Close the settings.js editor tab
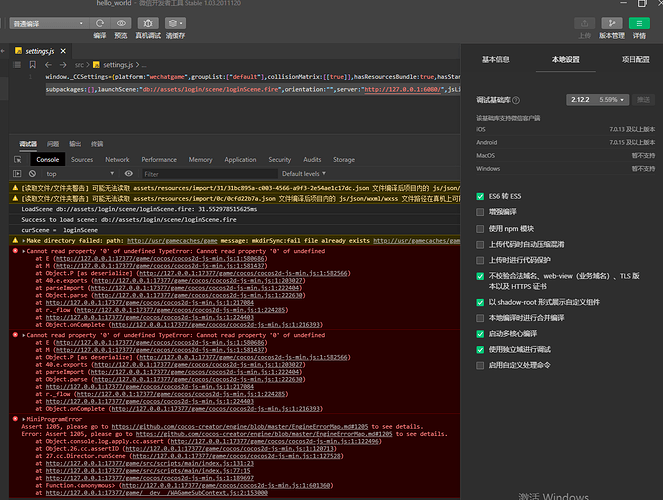The image size is (663, 500). pyautogui.click(x=63, y=51)
